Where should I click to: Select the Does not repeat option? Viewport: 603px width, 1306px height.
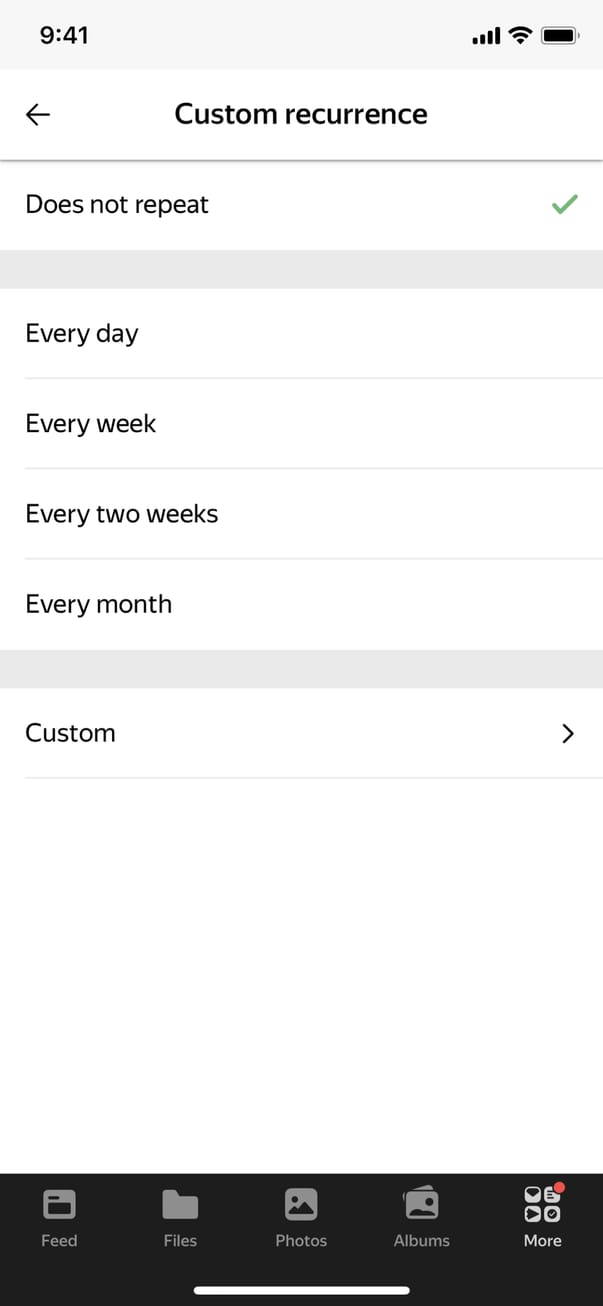[117, 205]
